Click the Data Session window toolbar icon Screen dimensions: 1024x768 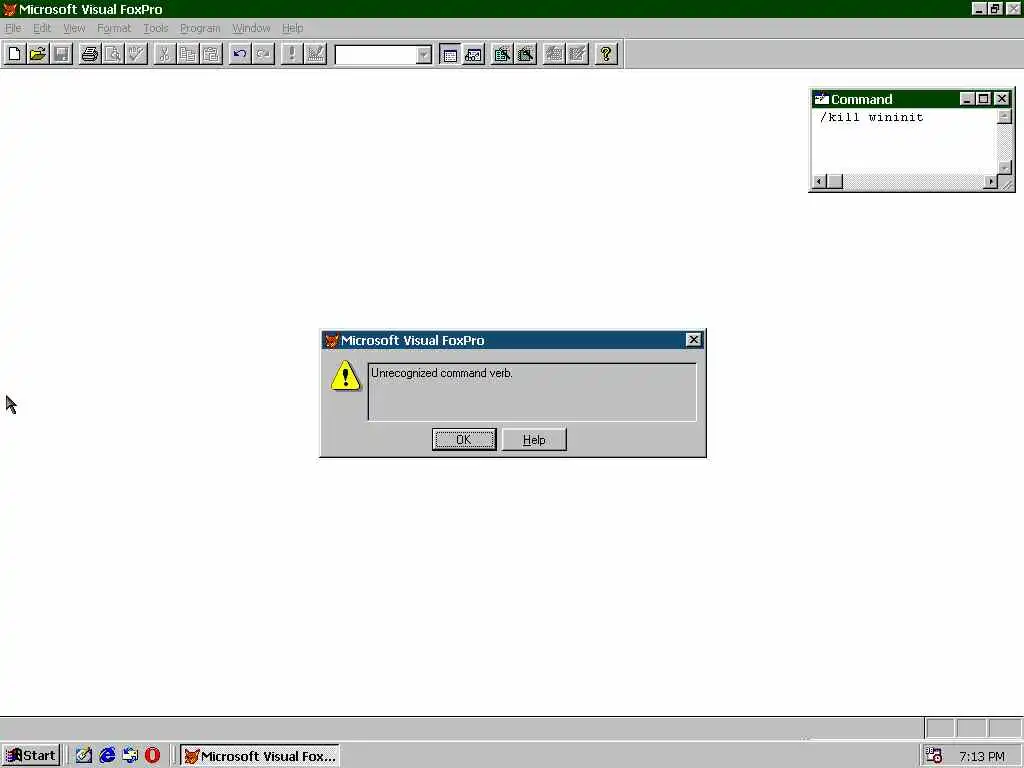473,54
